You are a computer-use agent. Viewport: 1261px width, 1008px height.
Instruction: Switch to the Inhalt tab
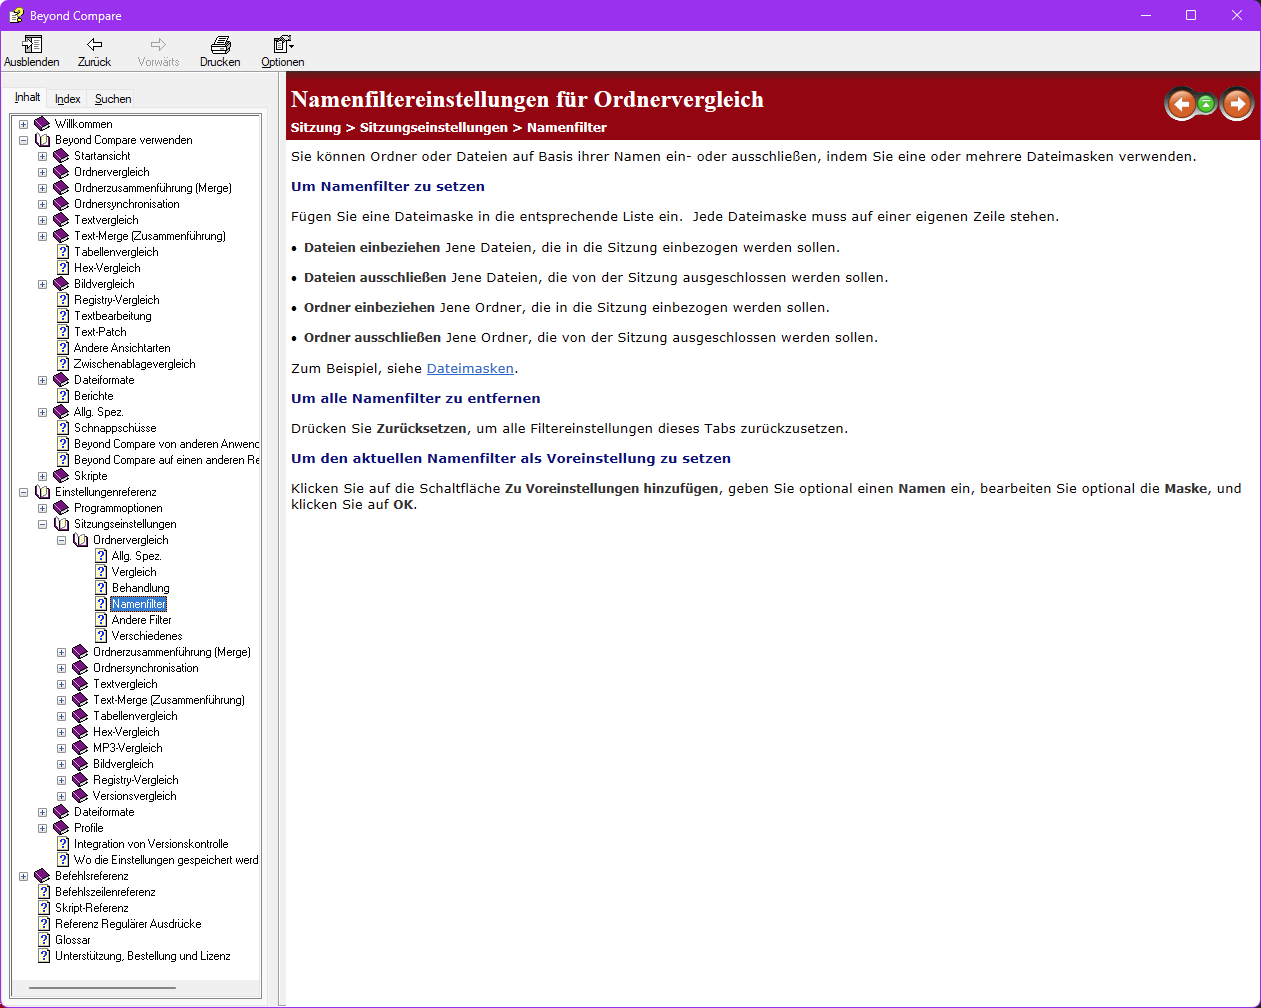tap(27, 97)
